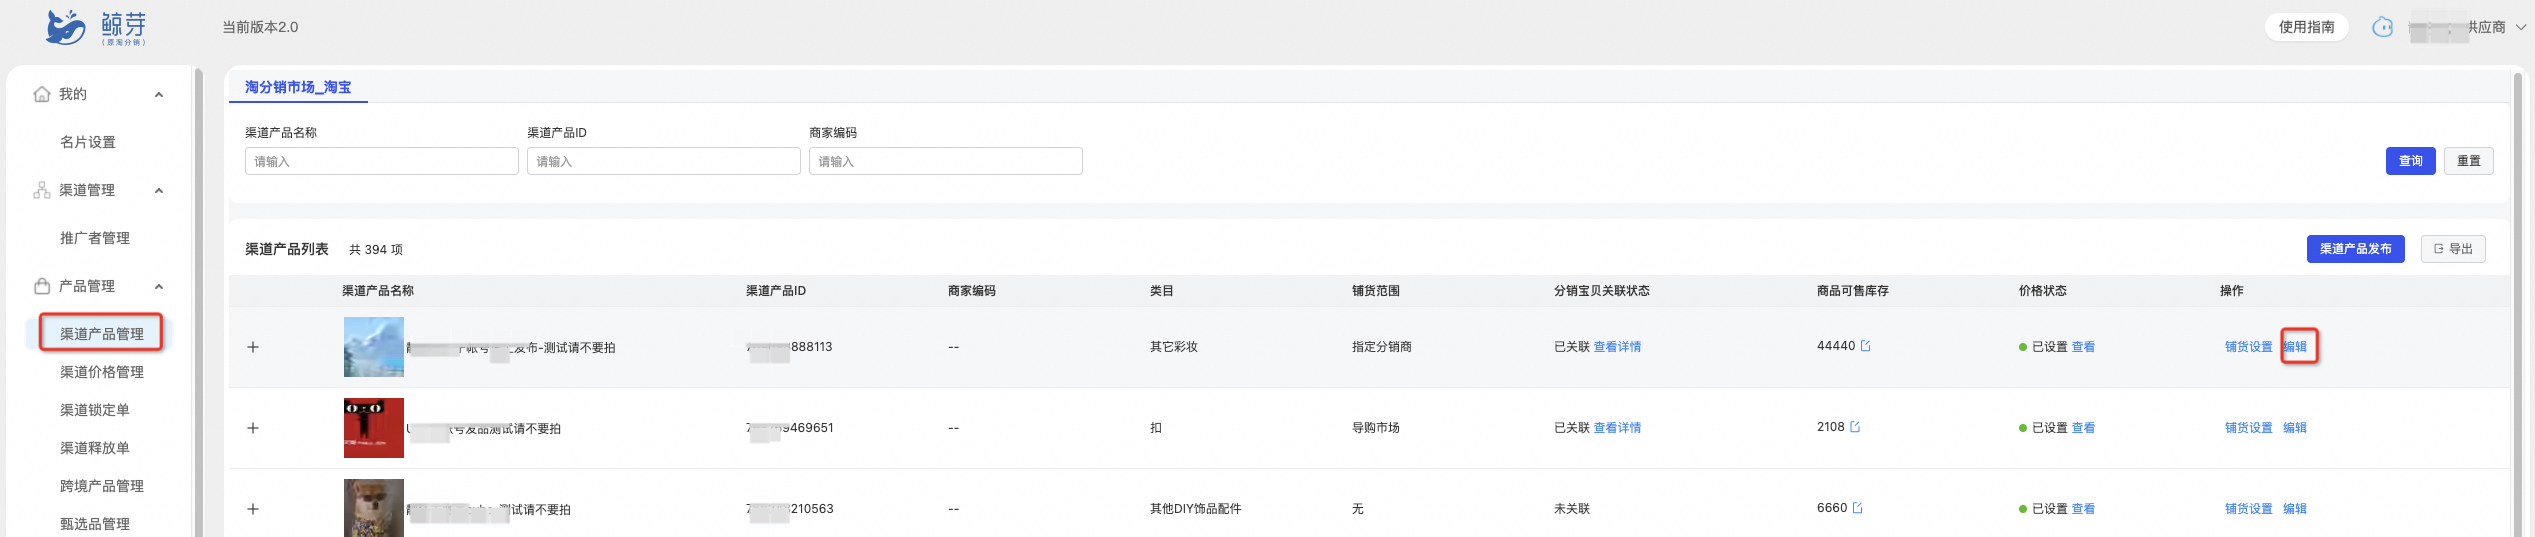Click the 渠道产品发布 button
The width and height of the screenshot is (2535, 537).
pyautogui.click(x=2355, y=249)
